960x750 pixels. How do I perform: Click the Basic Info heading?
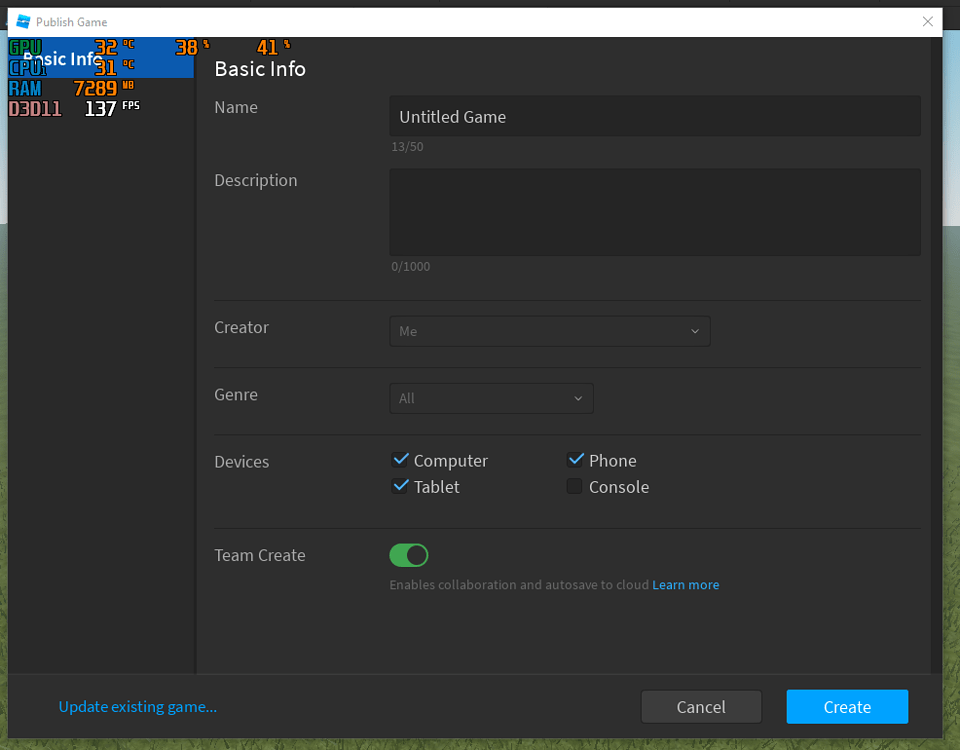pyautogui.click(x=259, y=69)
